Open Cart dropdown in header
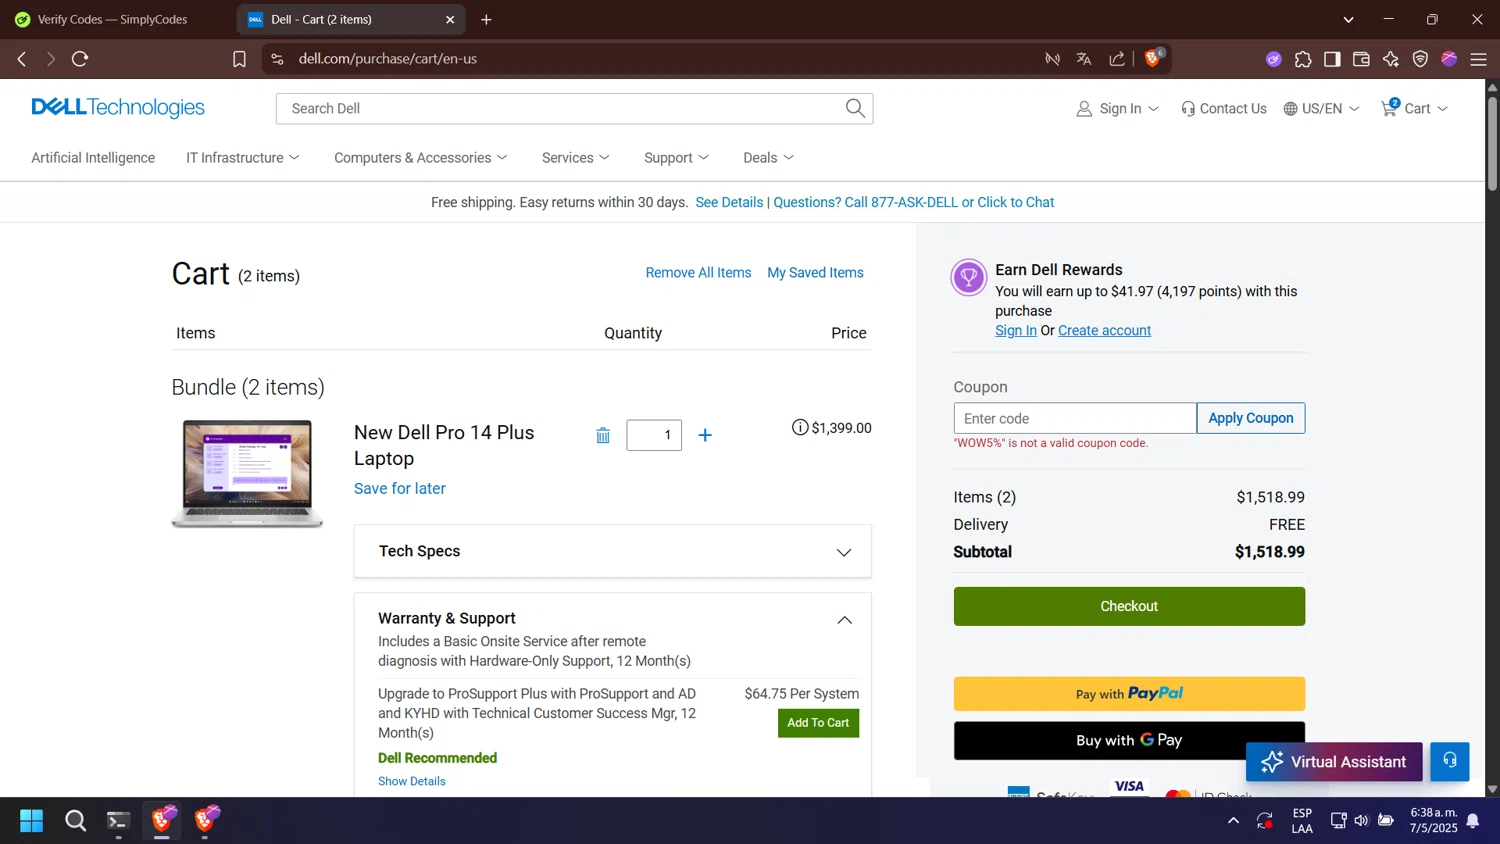Viewport: 1500px width, 844px height. click(x=1415, y=108)
